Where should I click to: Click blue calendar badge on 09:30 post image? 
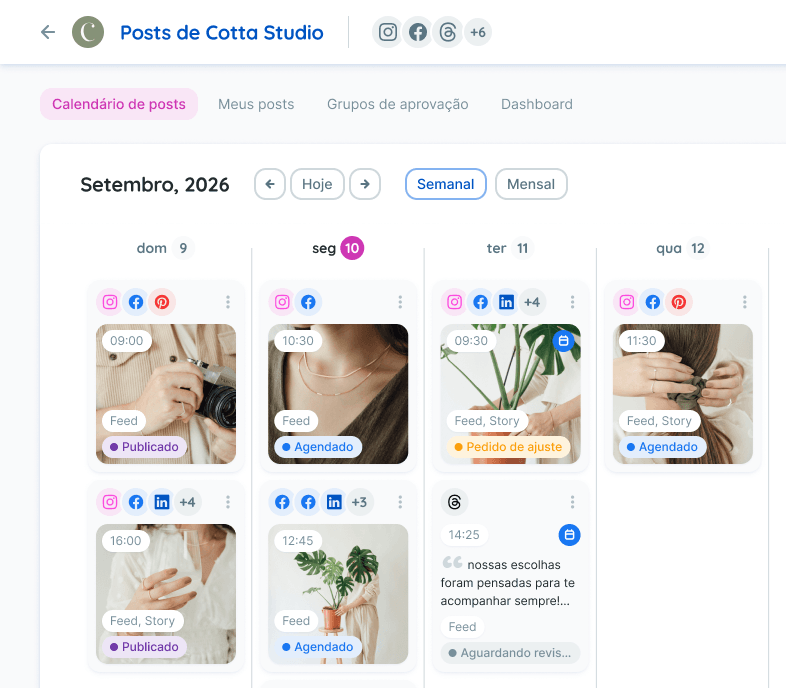coord(563,340)
